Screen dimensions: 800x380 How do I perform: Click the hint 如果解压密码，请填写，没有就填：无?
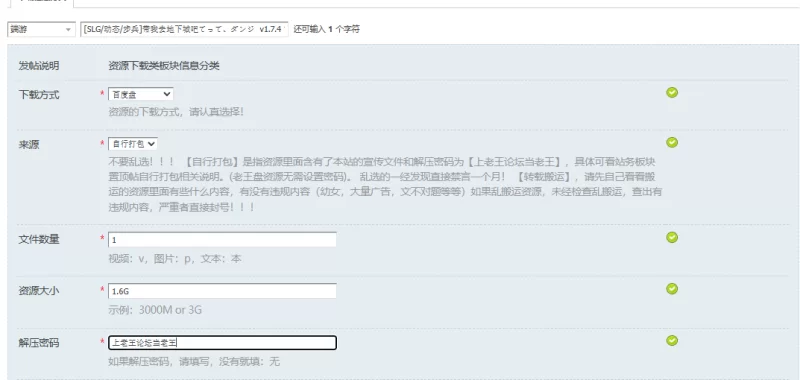pos(194,362)
